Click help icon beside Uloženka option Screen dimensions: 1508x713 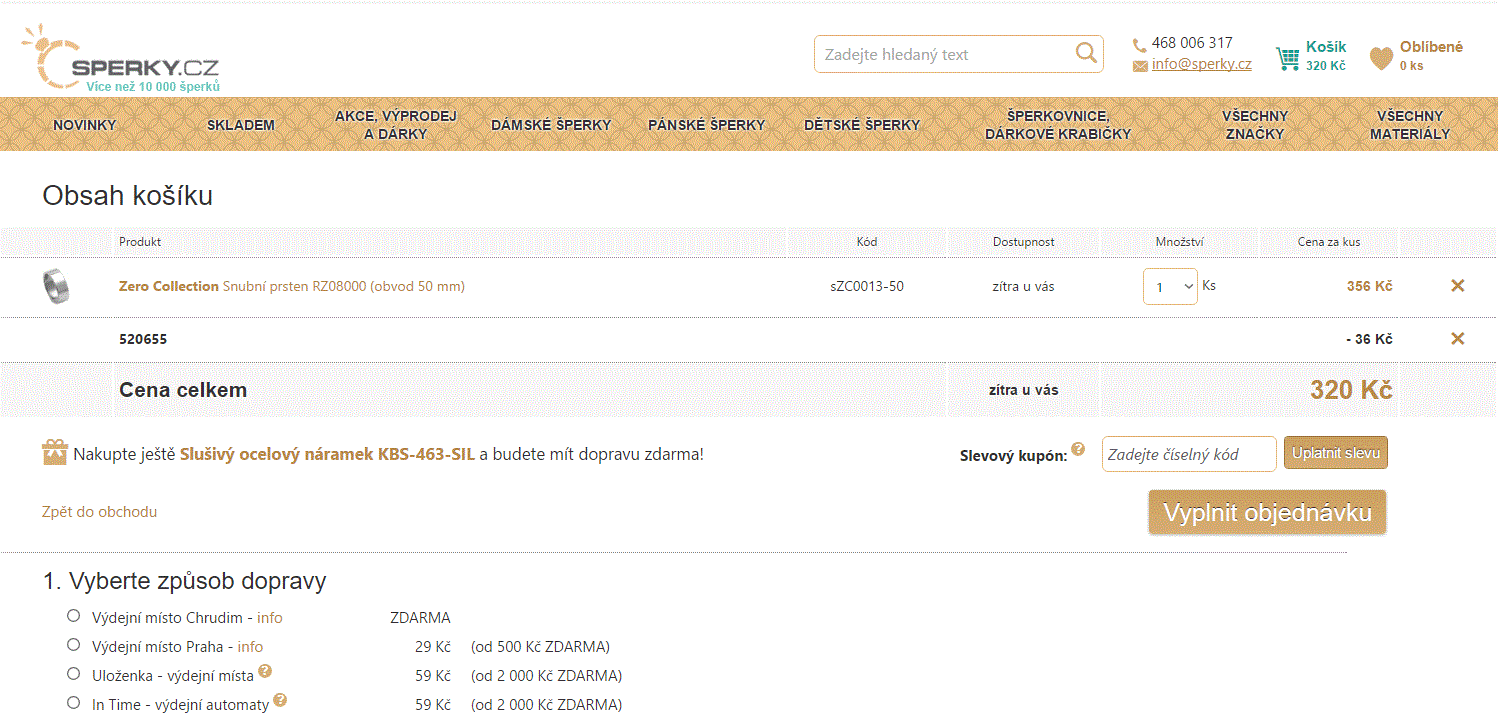pos(265,671)
